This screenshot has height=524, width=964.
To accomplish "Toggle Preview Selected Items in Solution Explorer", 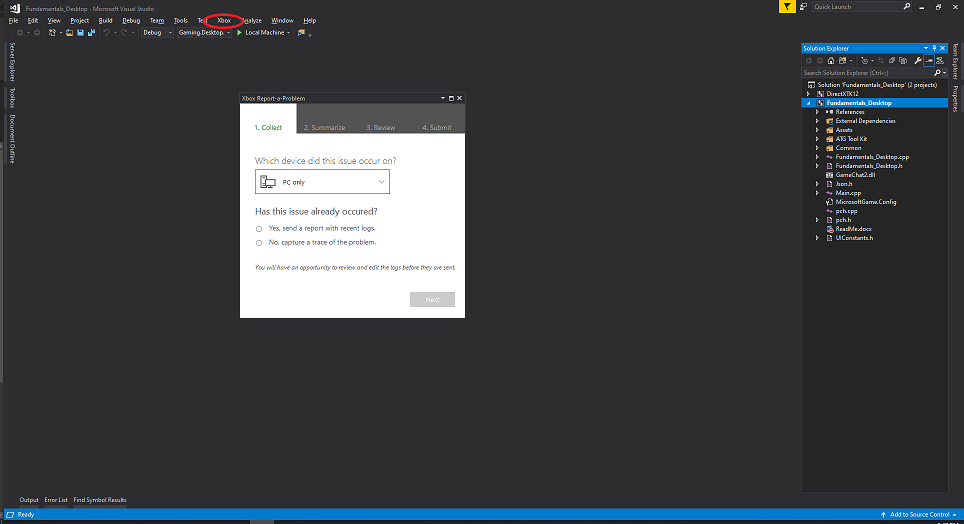I will 929,60.
